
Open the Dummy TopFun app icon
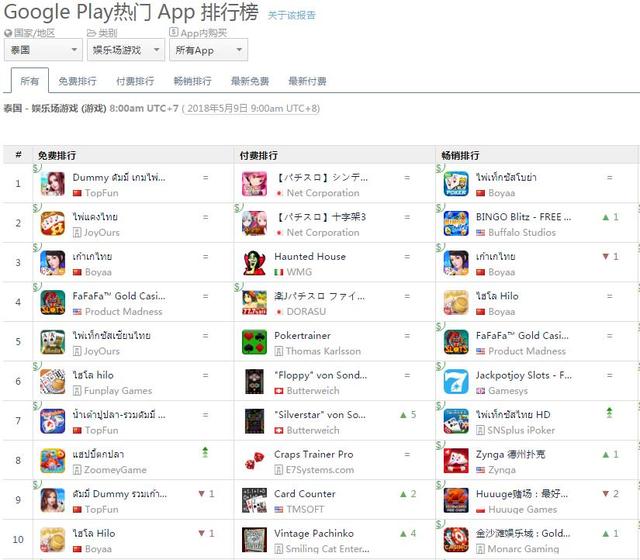pyautogui.click(x=53, y=184)
